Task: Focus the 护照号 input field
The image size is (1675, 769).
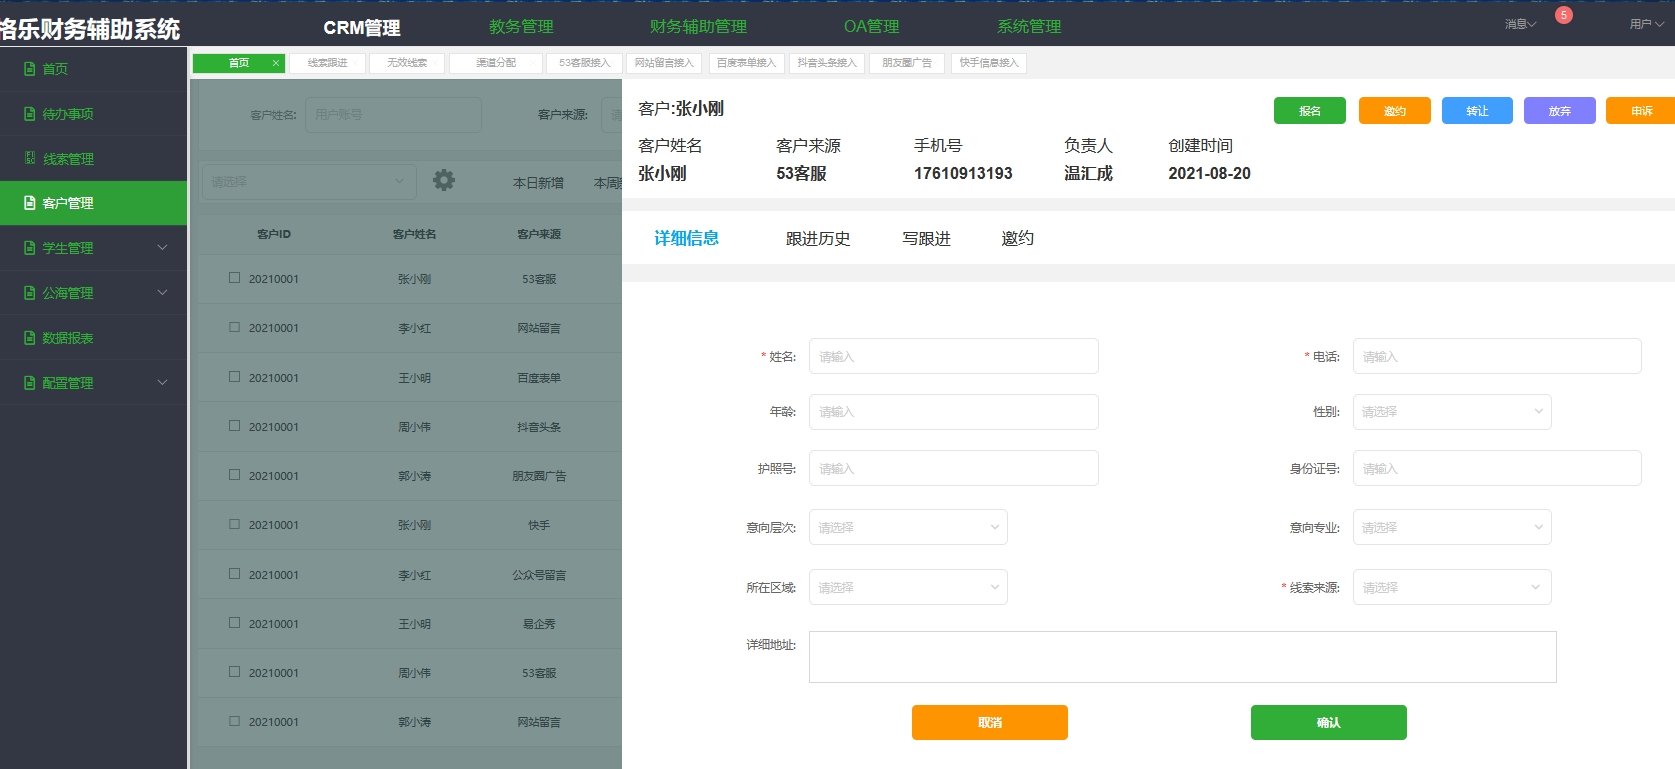Action: [x=954, y=468]
